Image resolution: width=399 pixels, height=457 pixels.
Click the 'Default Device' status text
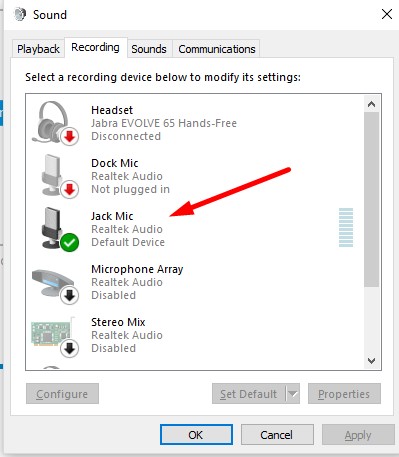click(x=128, y=242)
